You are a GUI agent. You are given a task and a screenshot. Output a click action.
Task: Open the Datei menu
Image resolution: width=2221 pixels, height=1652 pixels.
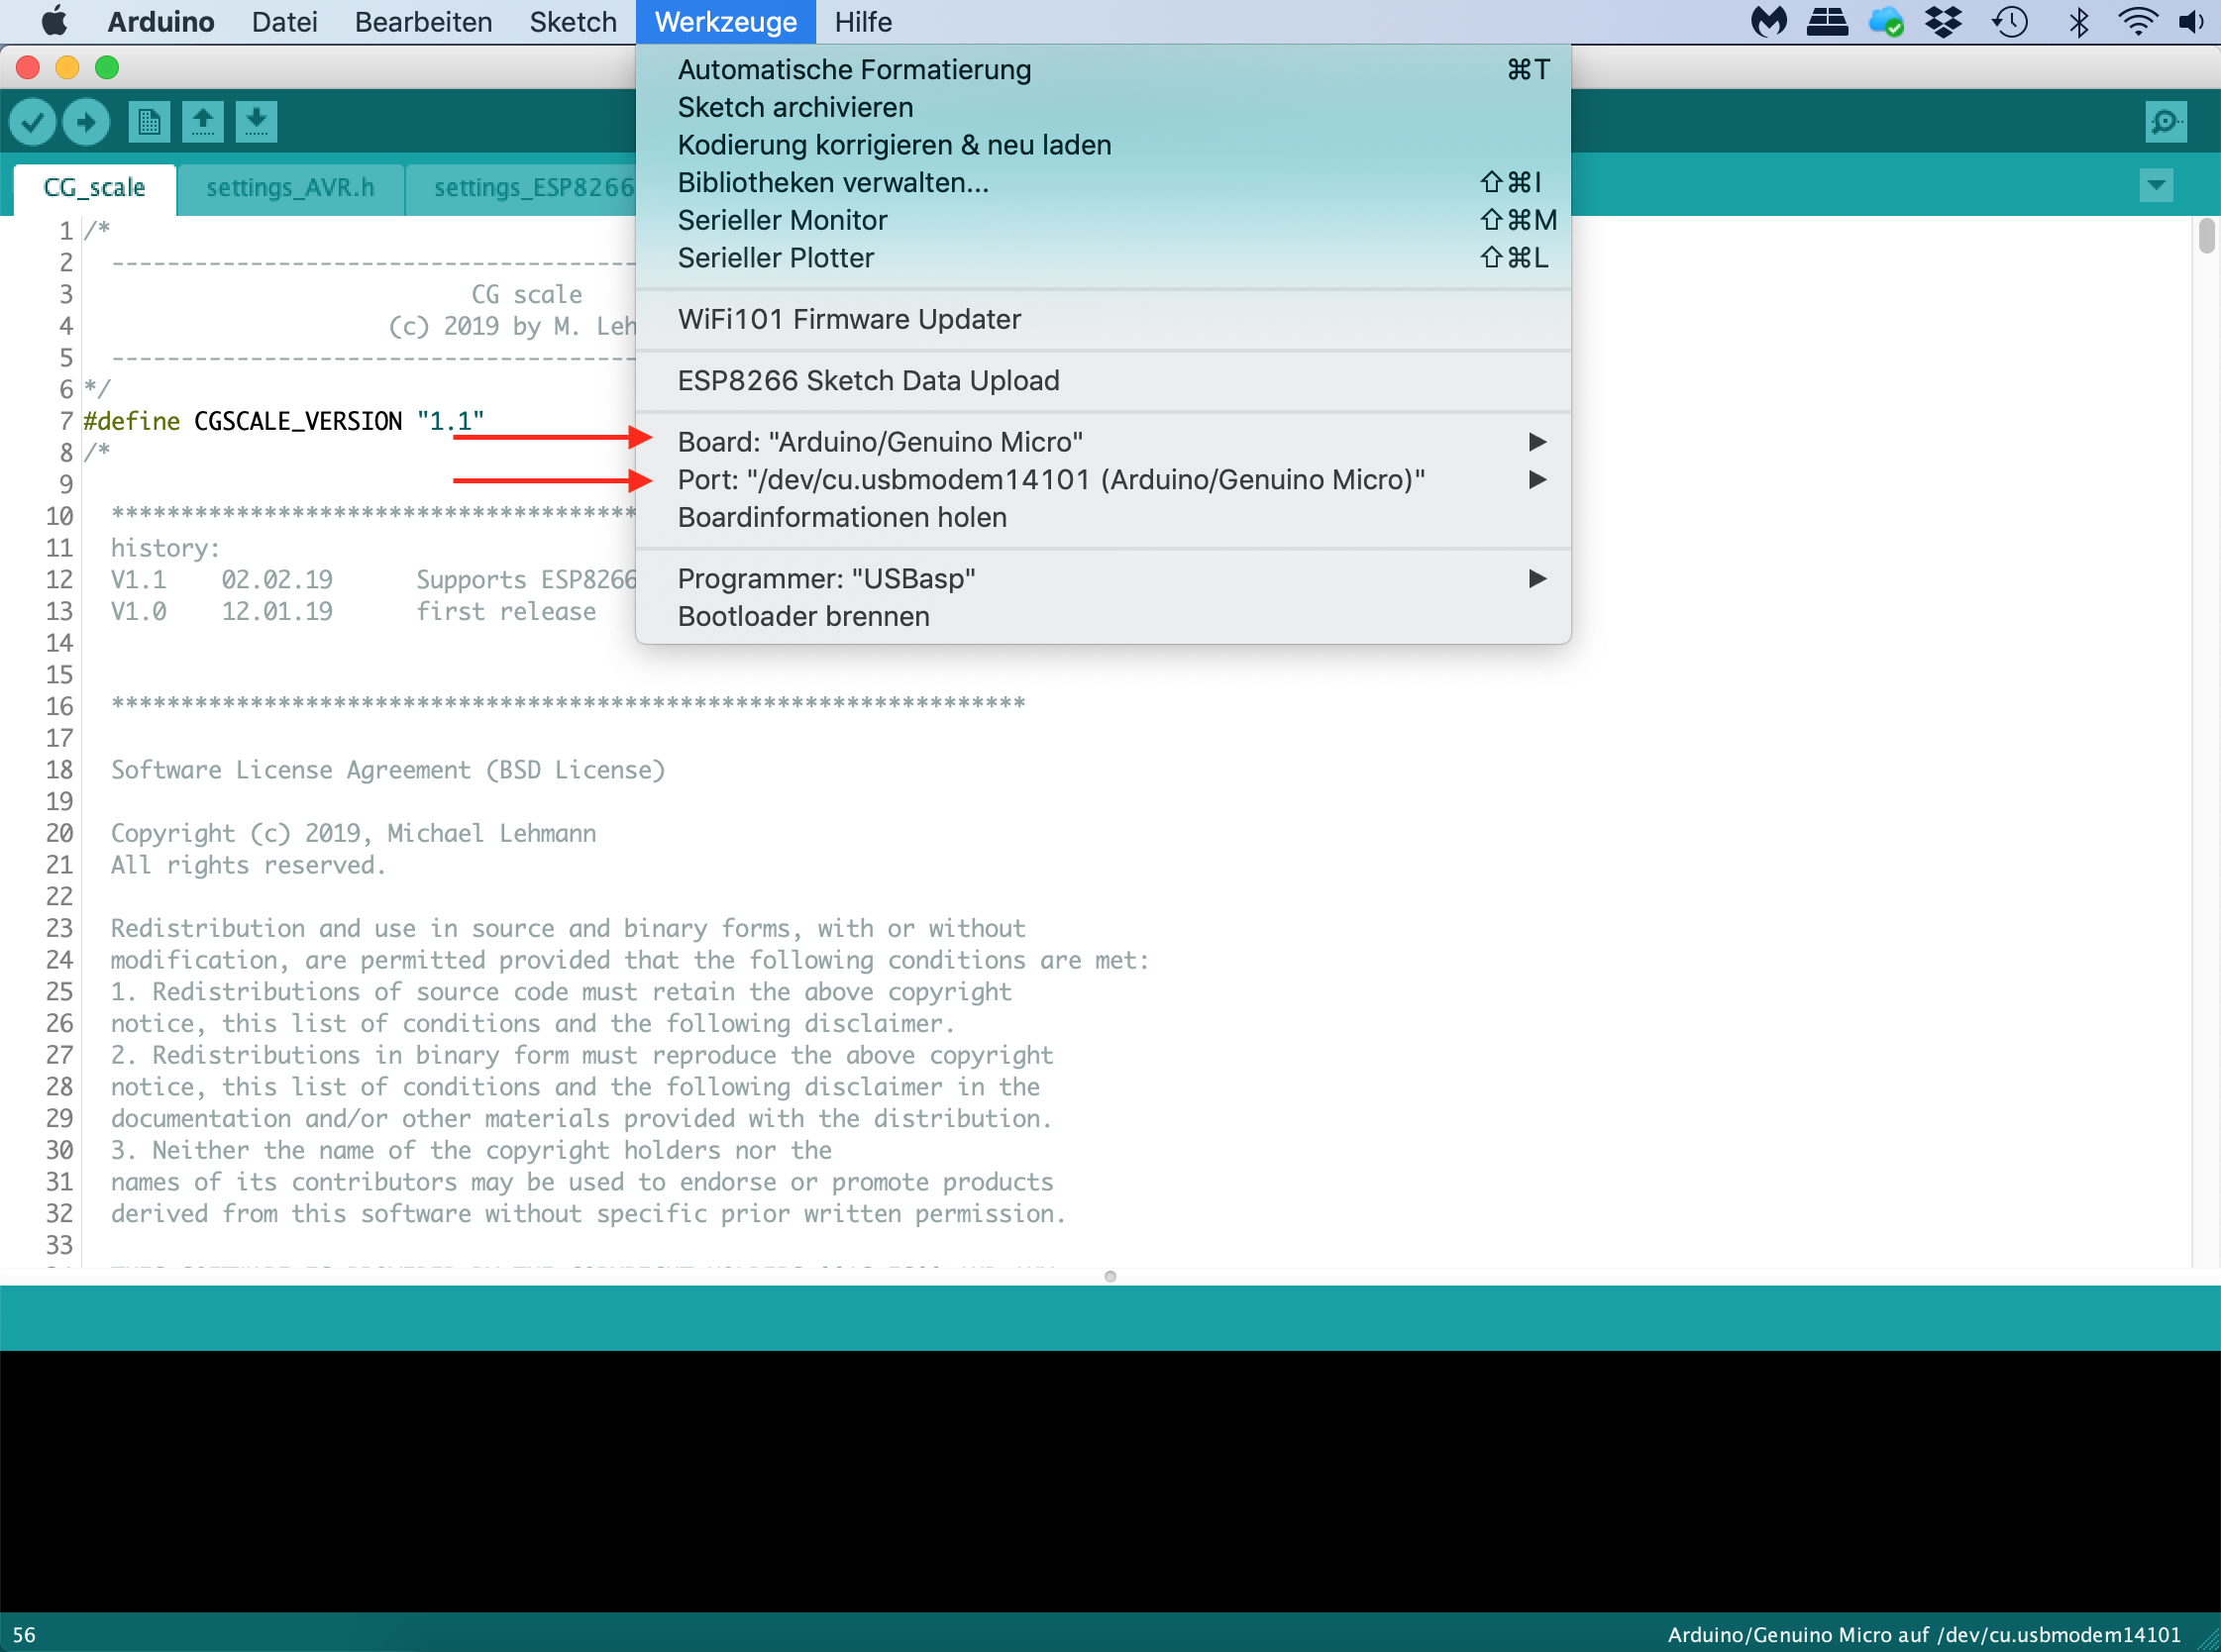(284, 21)
